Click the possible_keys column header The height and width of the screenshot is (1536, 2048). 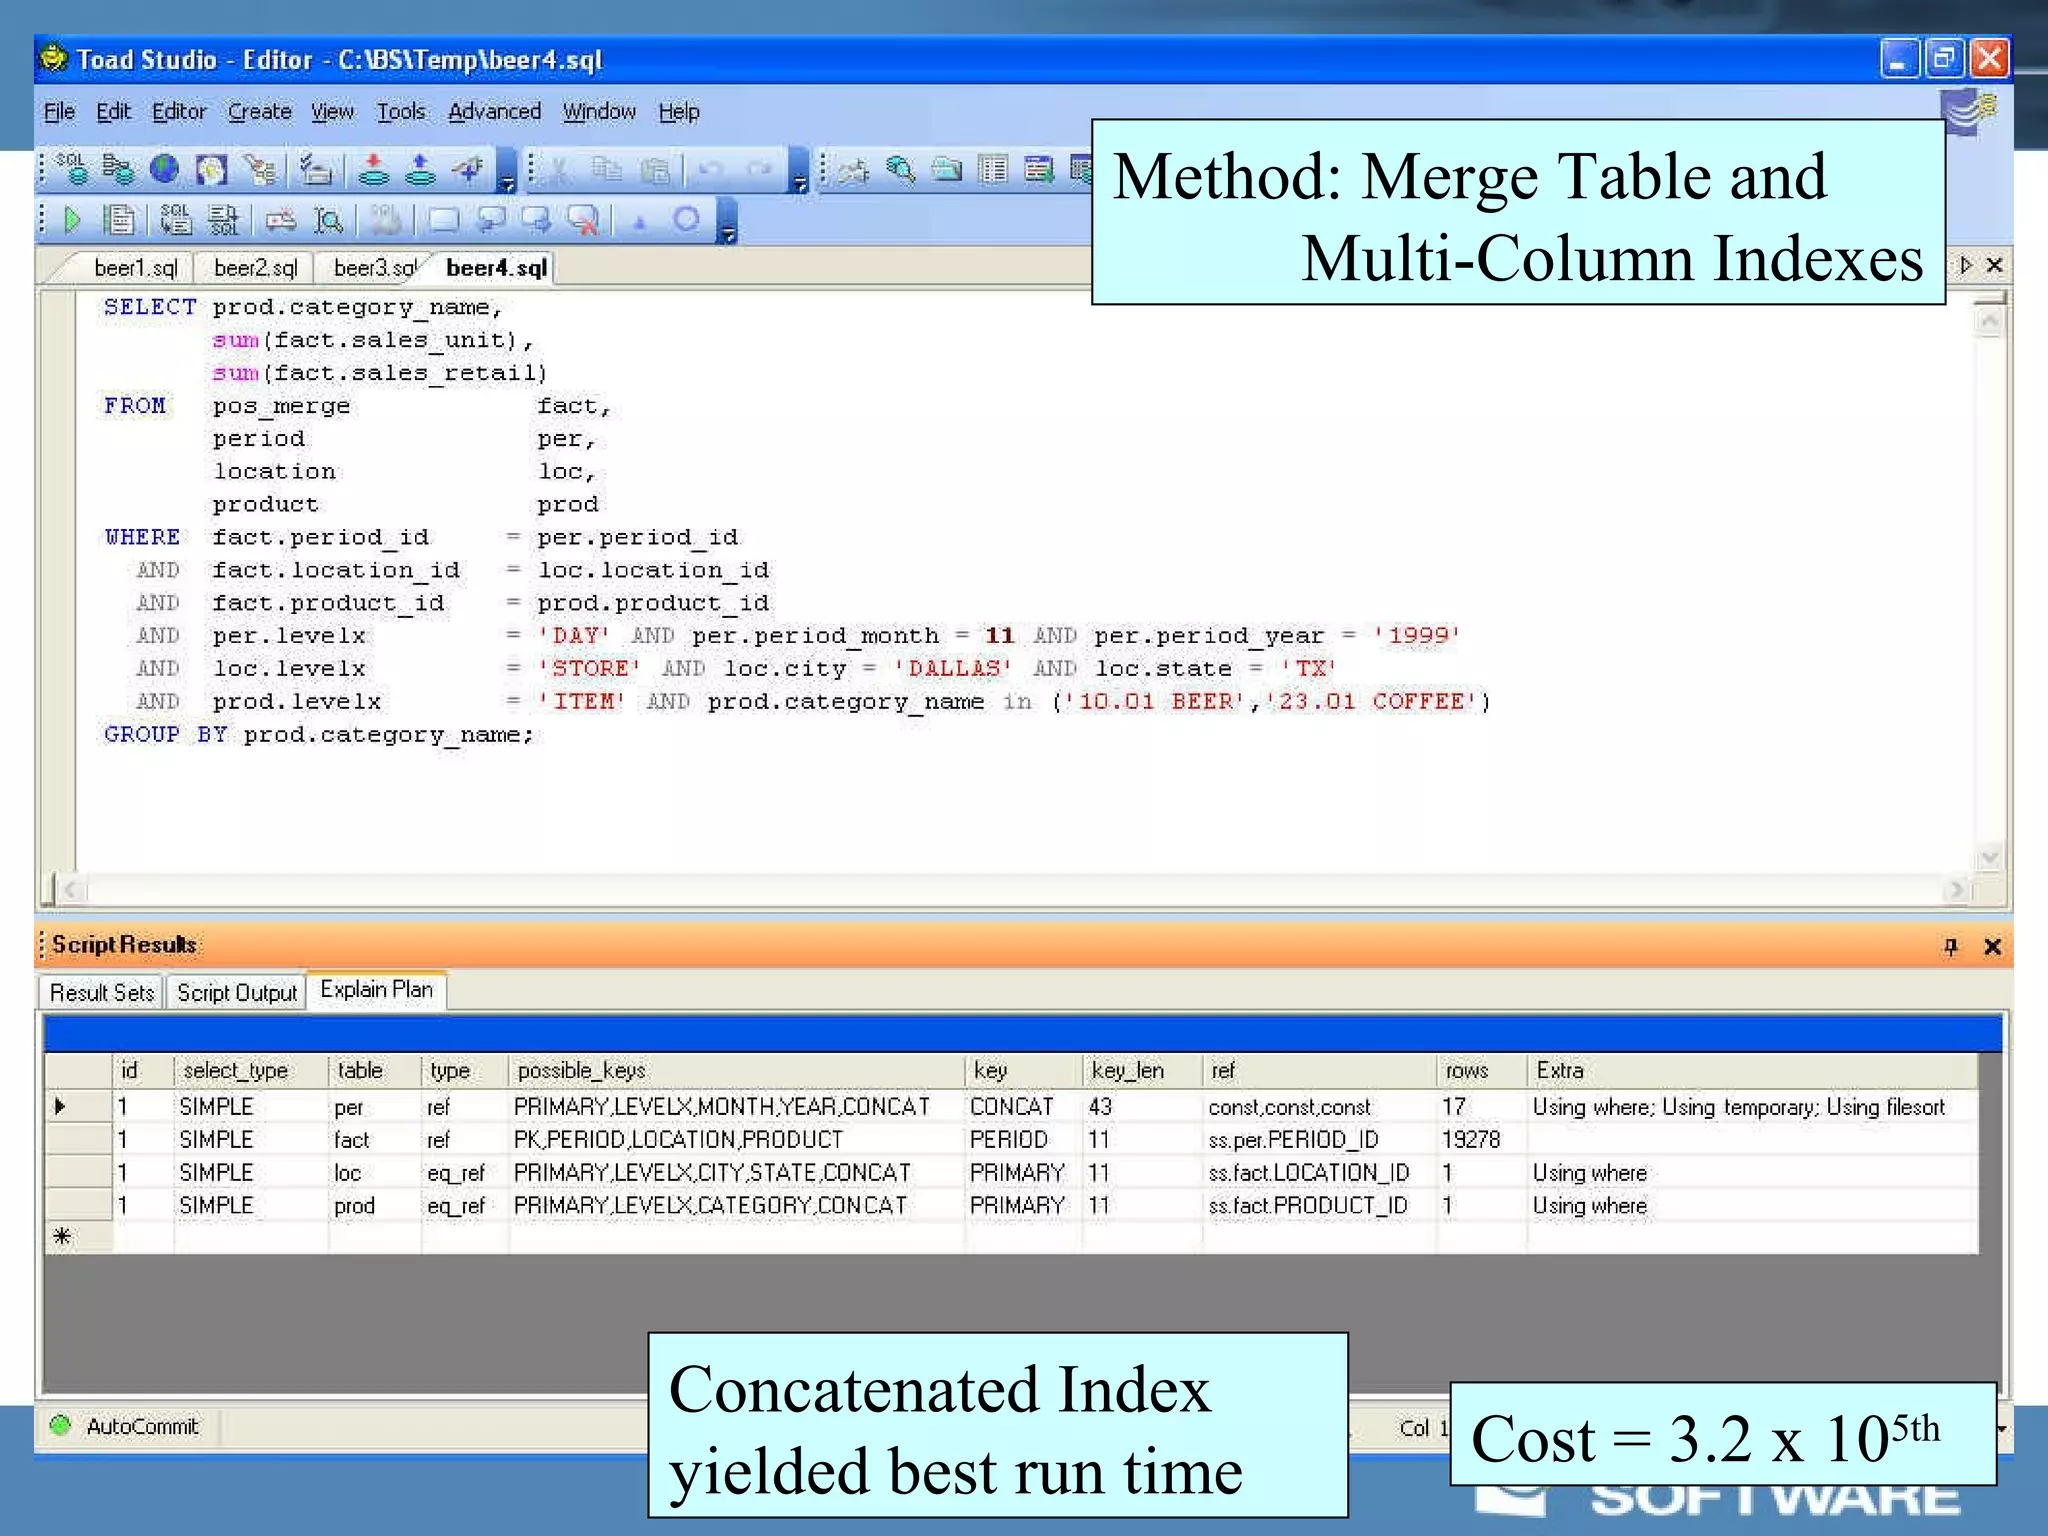tap(737, 1070)
